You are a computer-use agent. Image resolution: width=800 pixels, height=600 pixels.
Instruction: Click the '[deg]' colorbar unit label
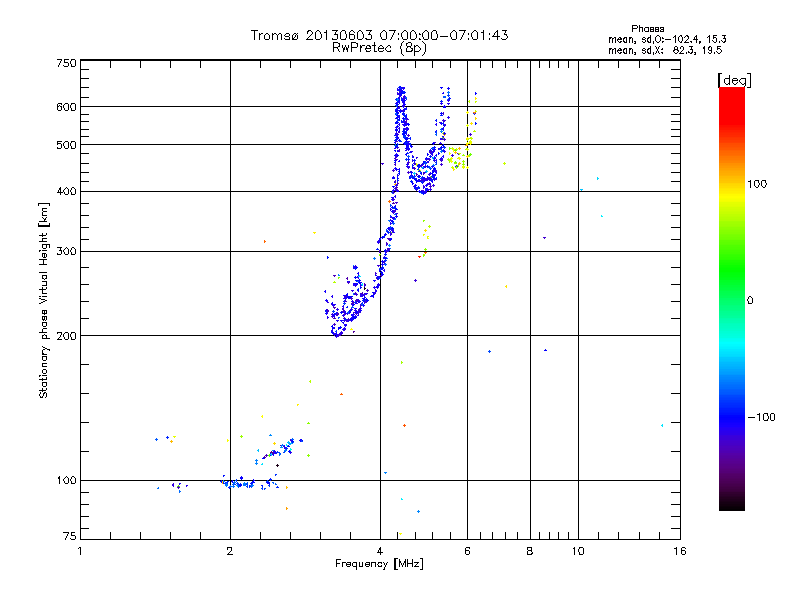(734, 80)
